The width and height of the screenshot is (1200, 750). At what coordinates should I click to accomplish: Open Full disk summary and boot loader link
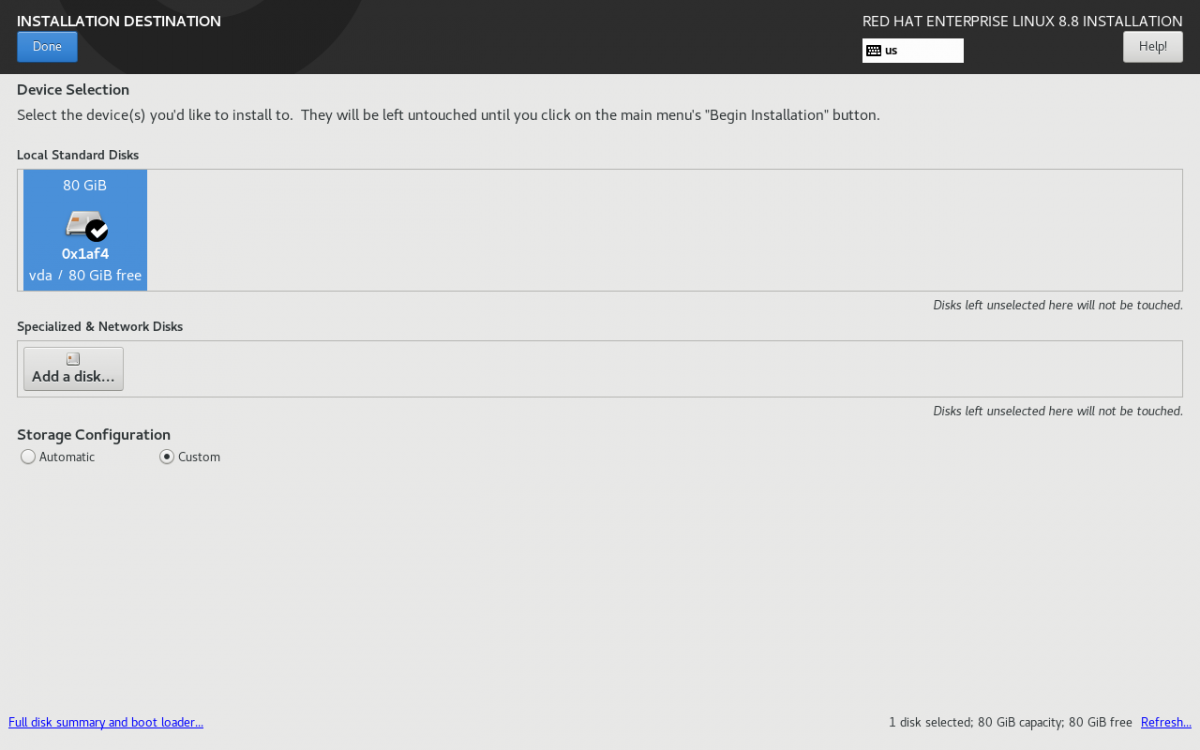tap(106, 722)
